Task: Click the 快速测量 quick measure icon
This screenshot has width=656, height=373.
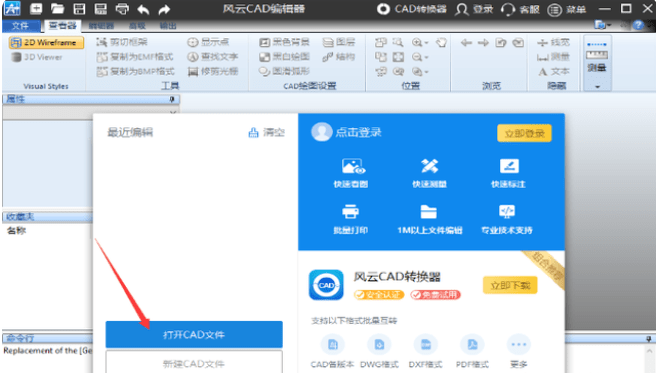Action: [430, 166]
